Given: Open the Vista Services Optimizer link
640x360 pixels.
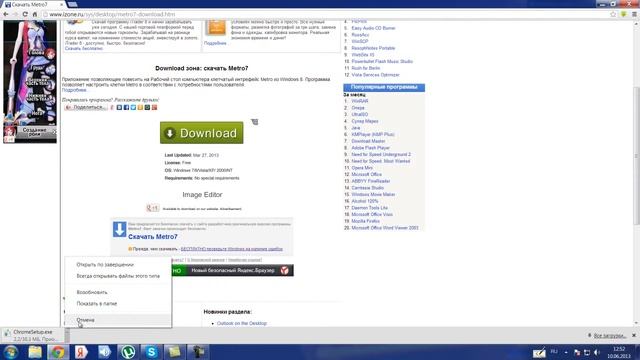Looking at the screenshot, I should pos(375,75).
